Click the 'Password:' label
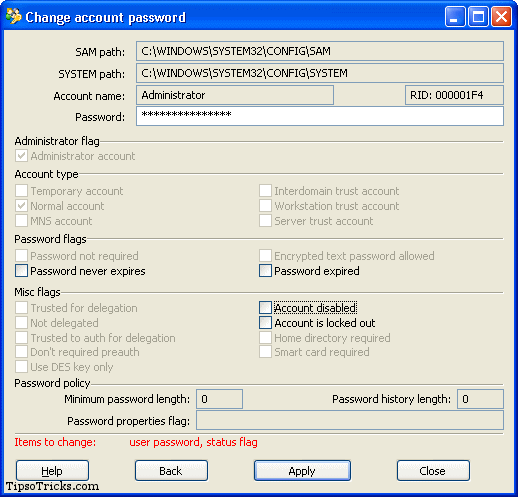 tap(100, 117)
